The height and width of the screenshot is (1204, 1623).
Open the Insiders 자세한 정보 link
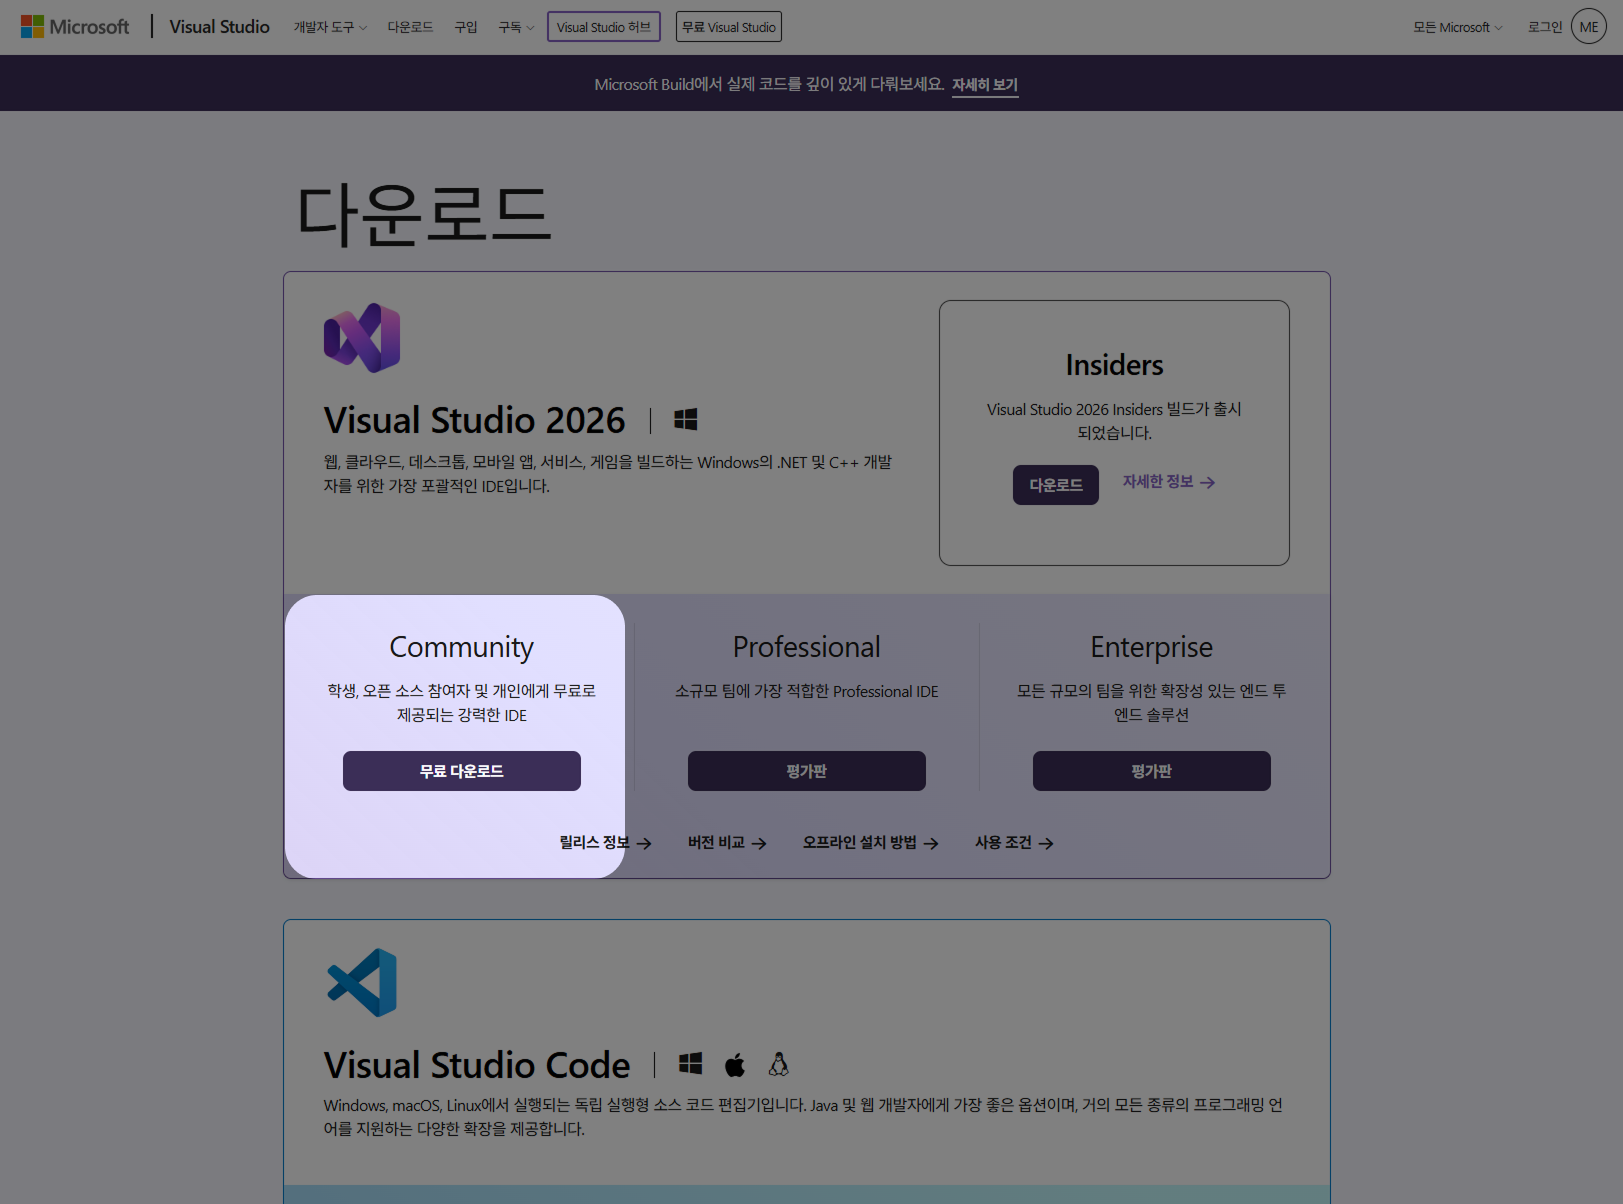(1169, 482)
